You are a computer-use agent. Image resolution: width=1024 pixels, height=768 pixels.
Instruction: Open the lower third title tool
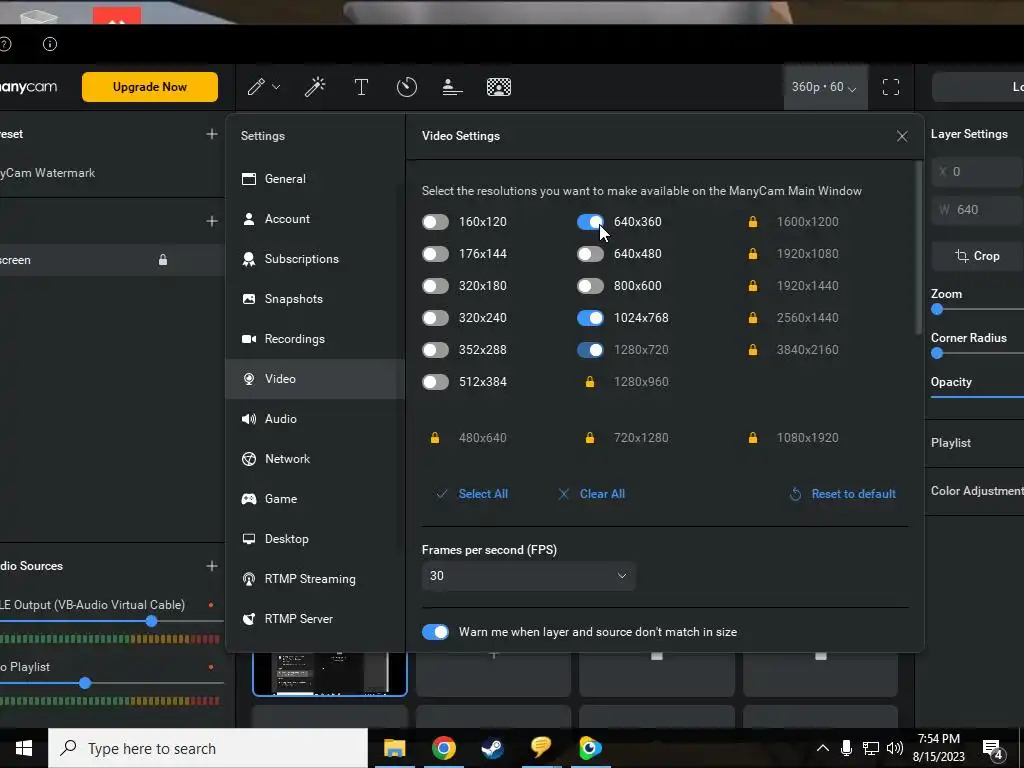click(x=453, y=87)
